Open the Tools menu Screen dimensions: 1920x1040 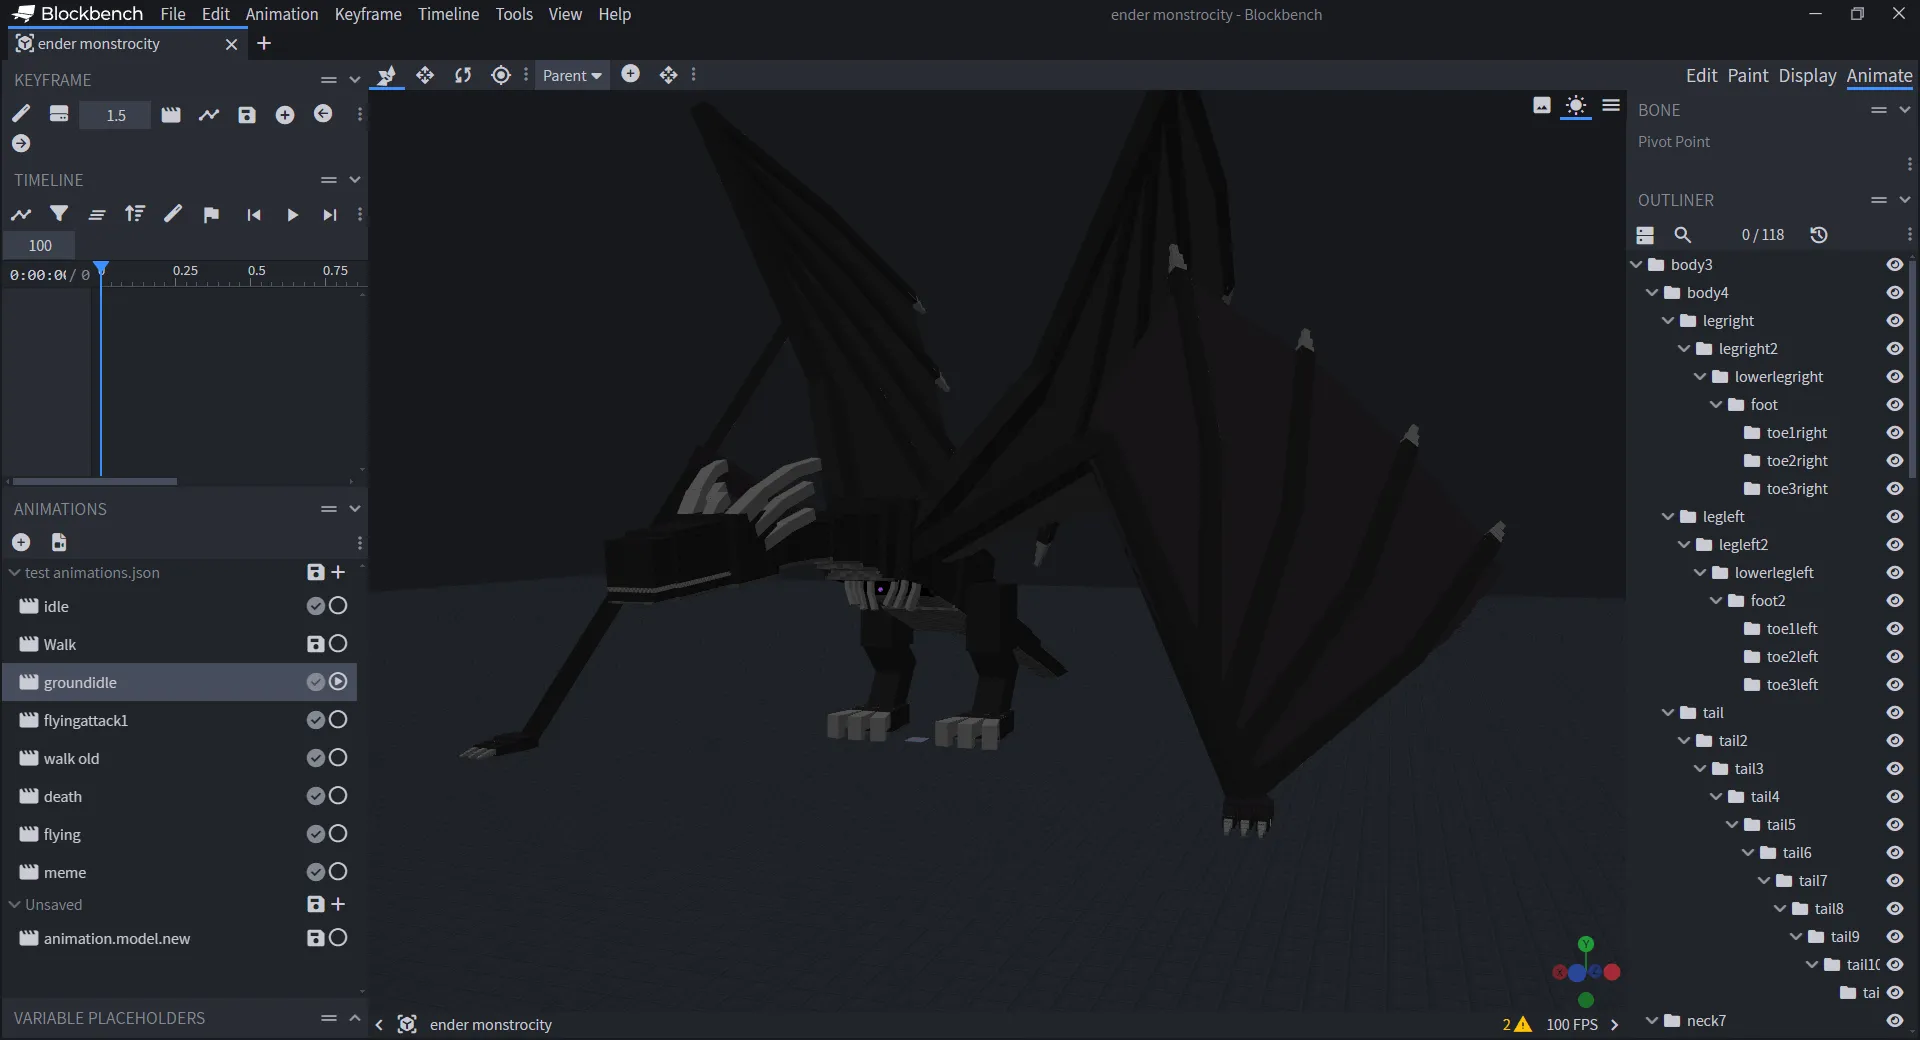[x=514, y=14]
